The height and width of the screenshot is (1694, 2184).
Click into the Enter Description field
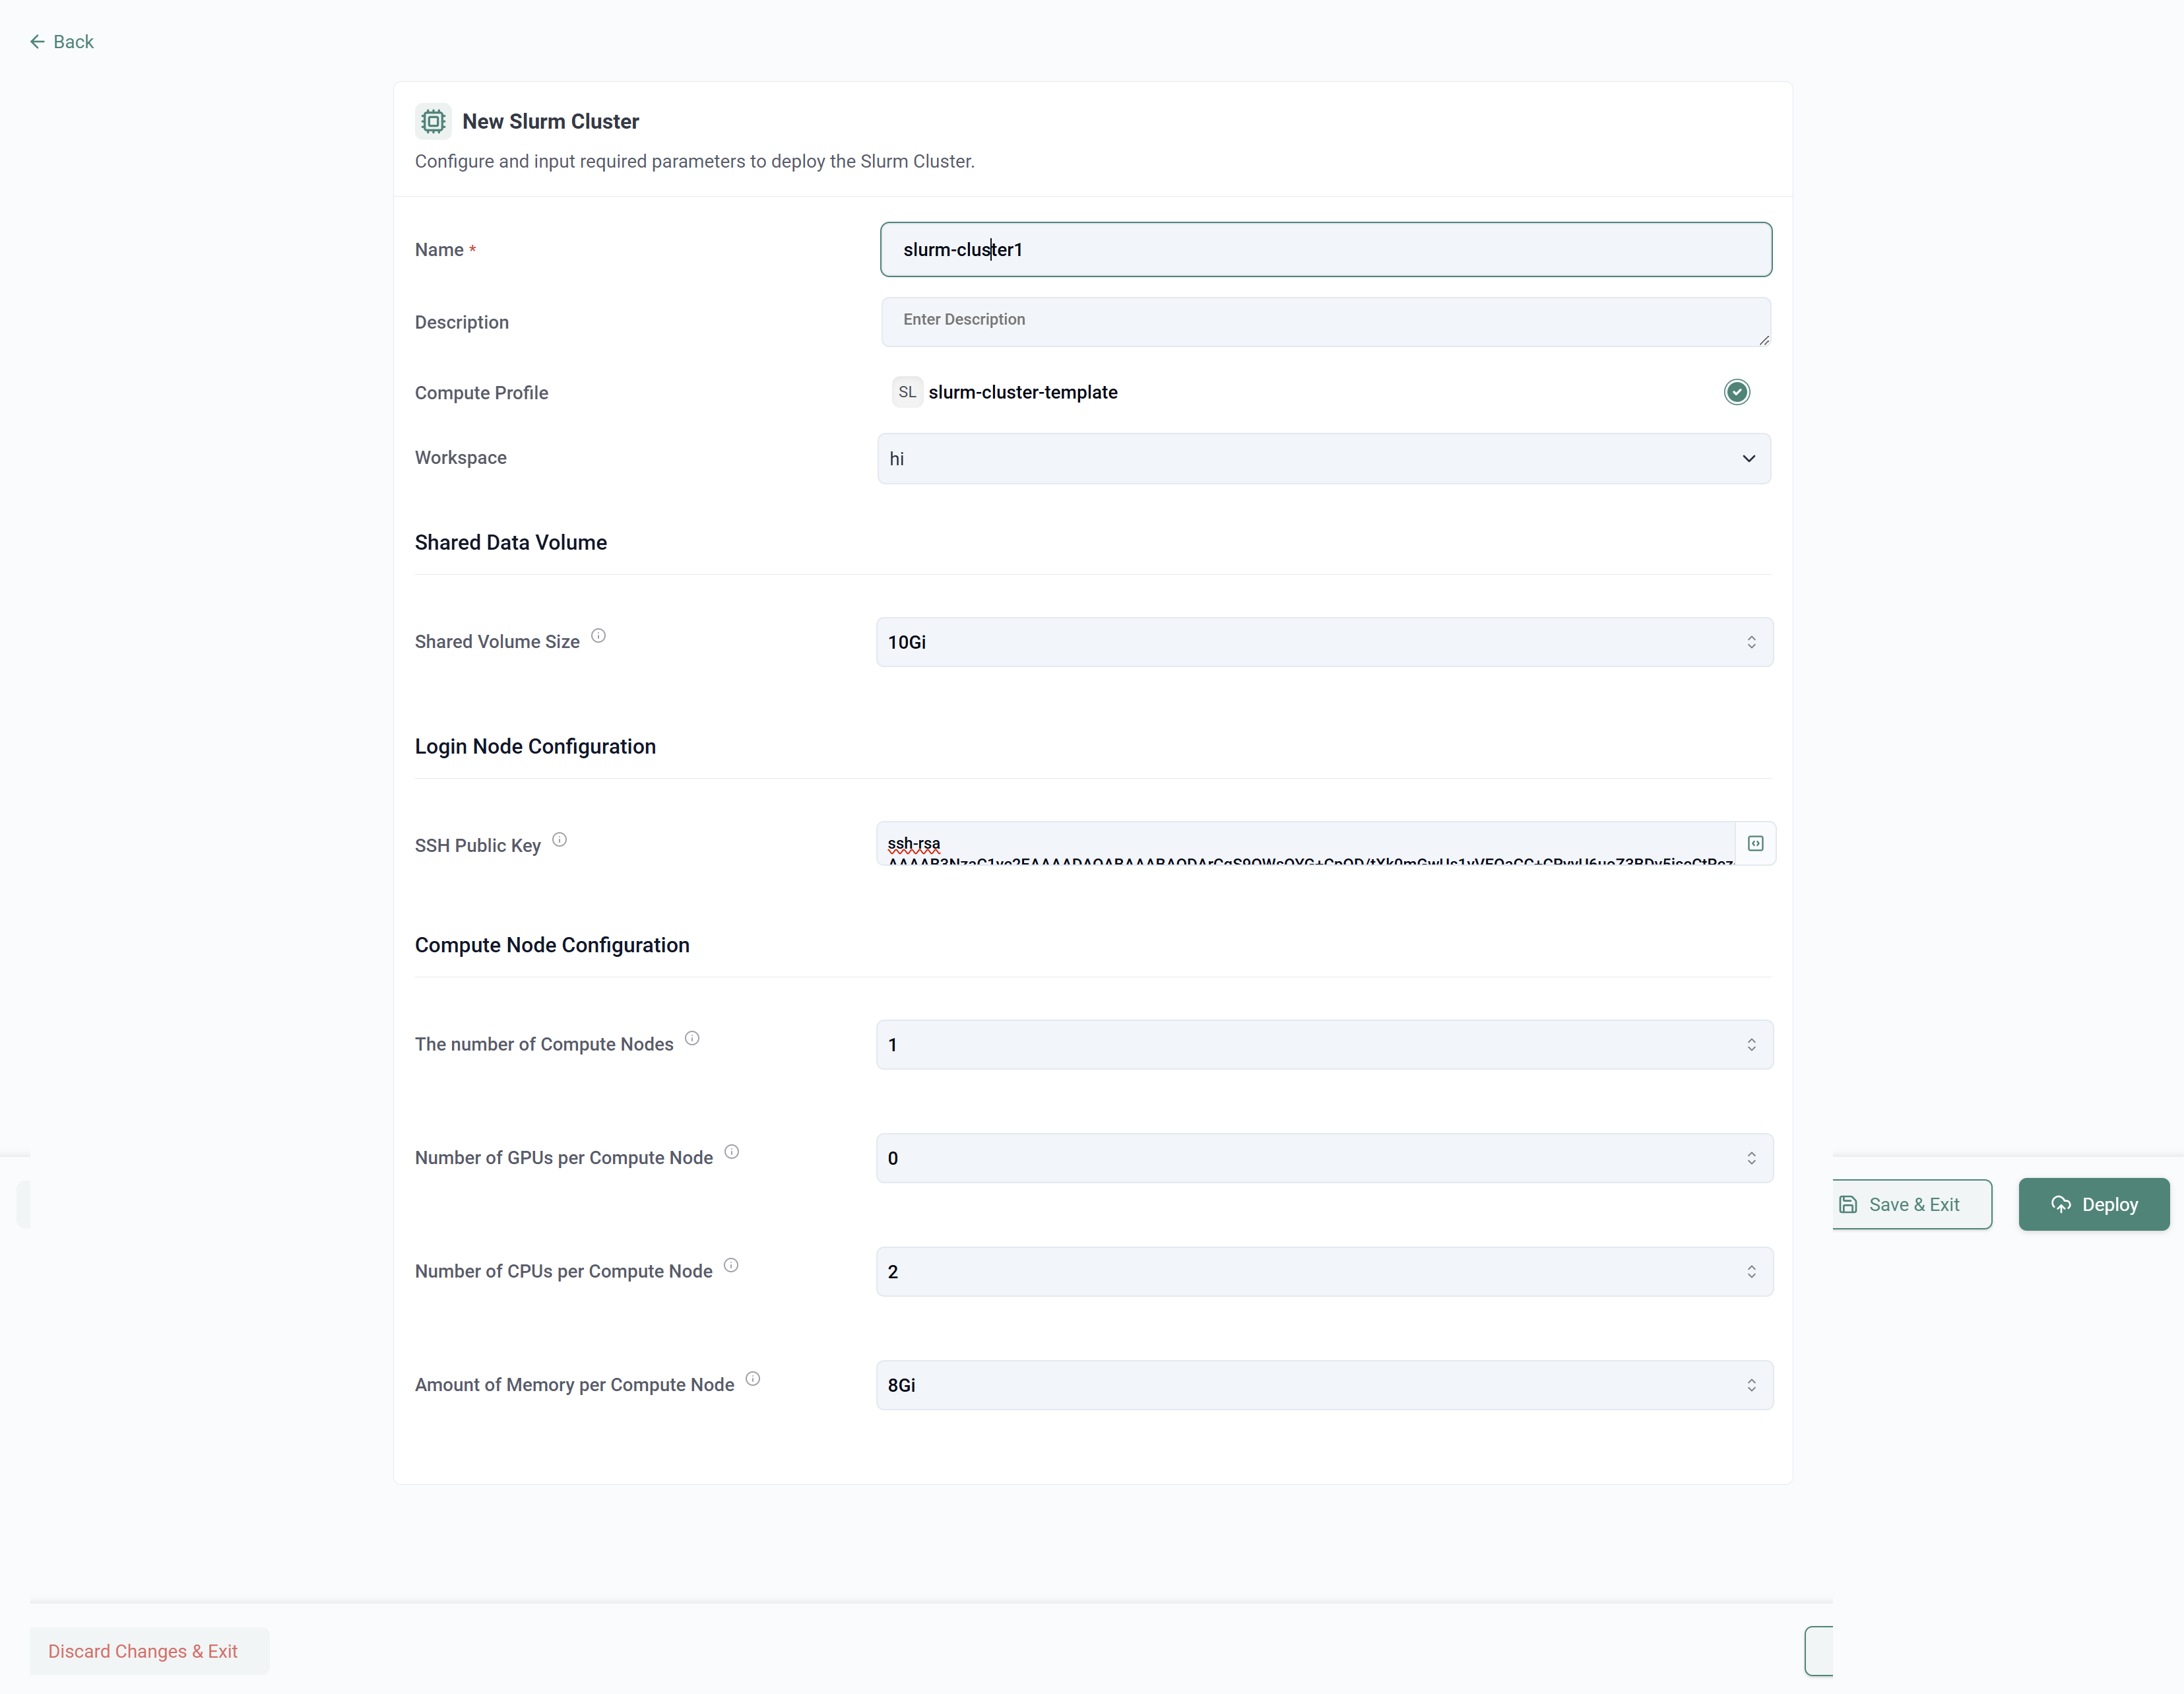(x=1325, y=321)
